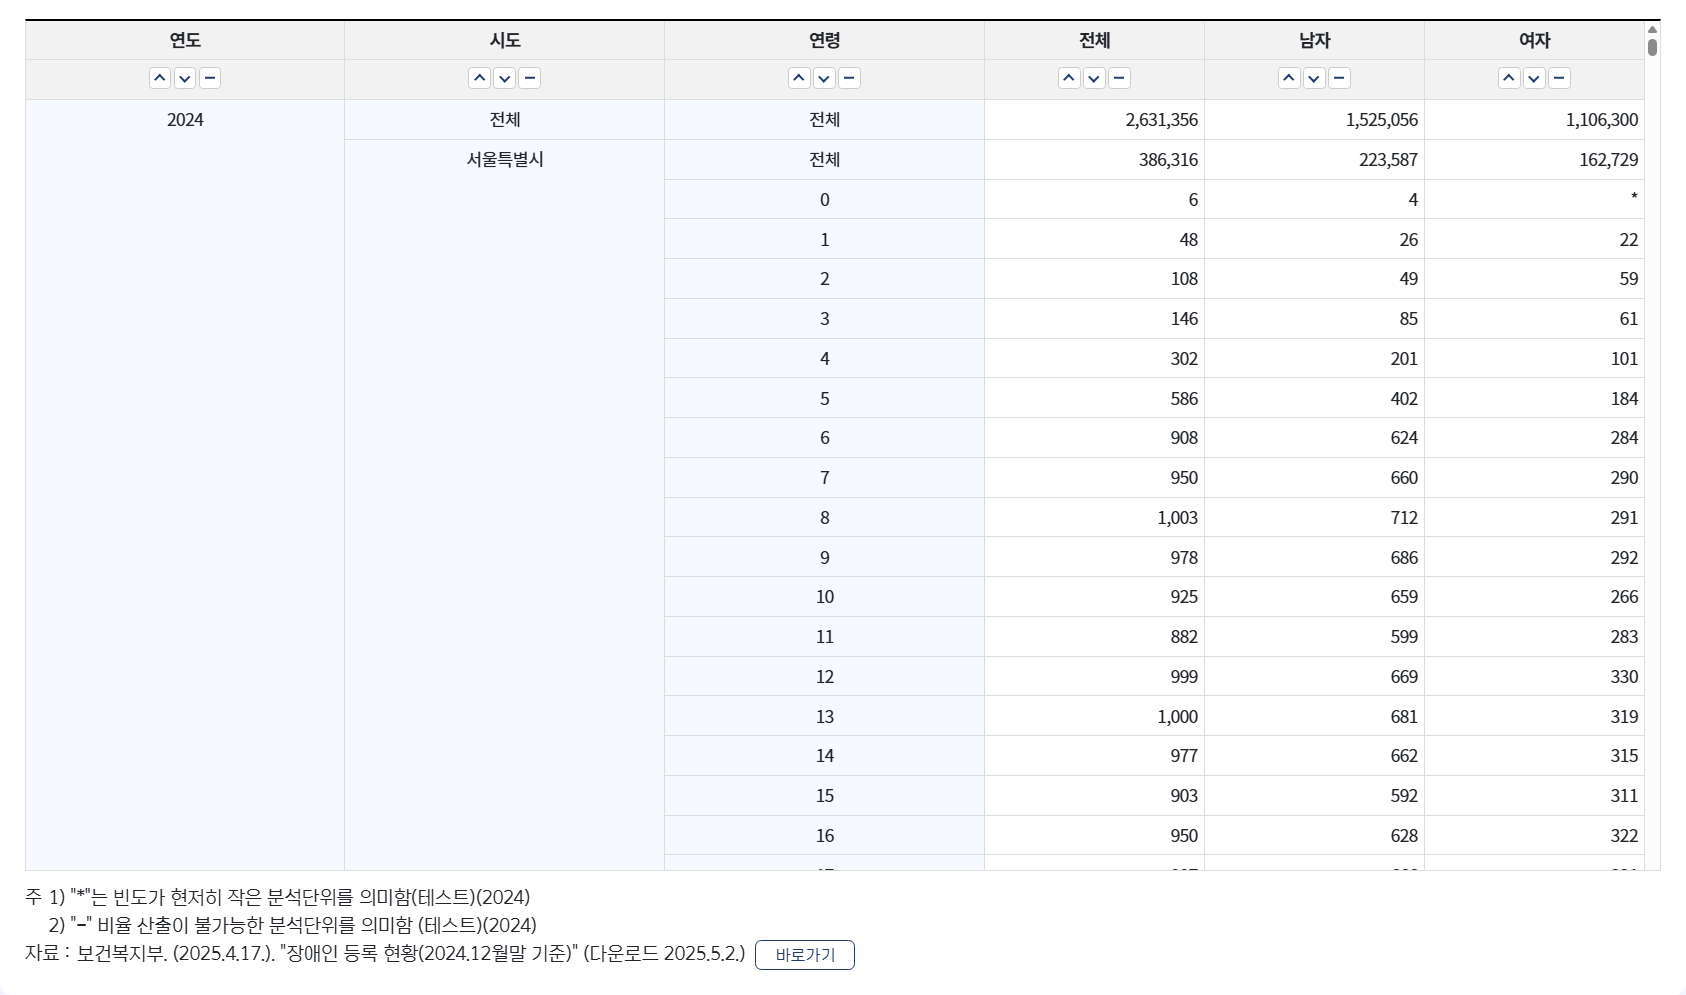
Task: Sort the 시도 column descending
Action: 504,78
